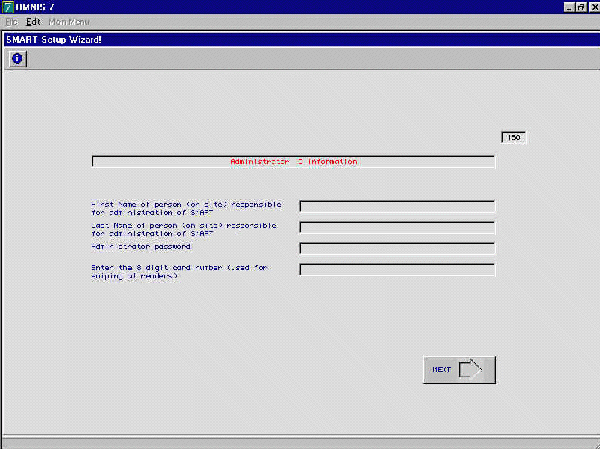Click the OMNIS 7 app icon in title bar
The image size is (600, 449).
pyautogui.click(x=8, y=7)
